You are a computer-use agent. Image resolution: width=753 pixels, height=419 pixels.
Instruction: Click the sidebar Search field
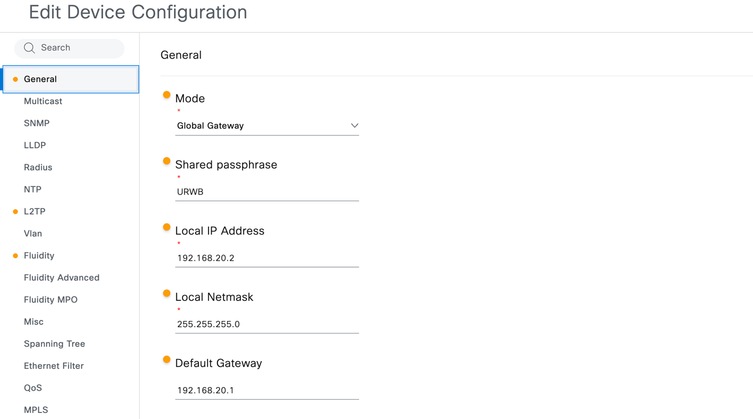[69, 48]
